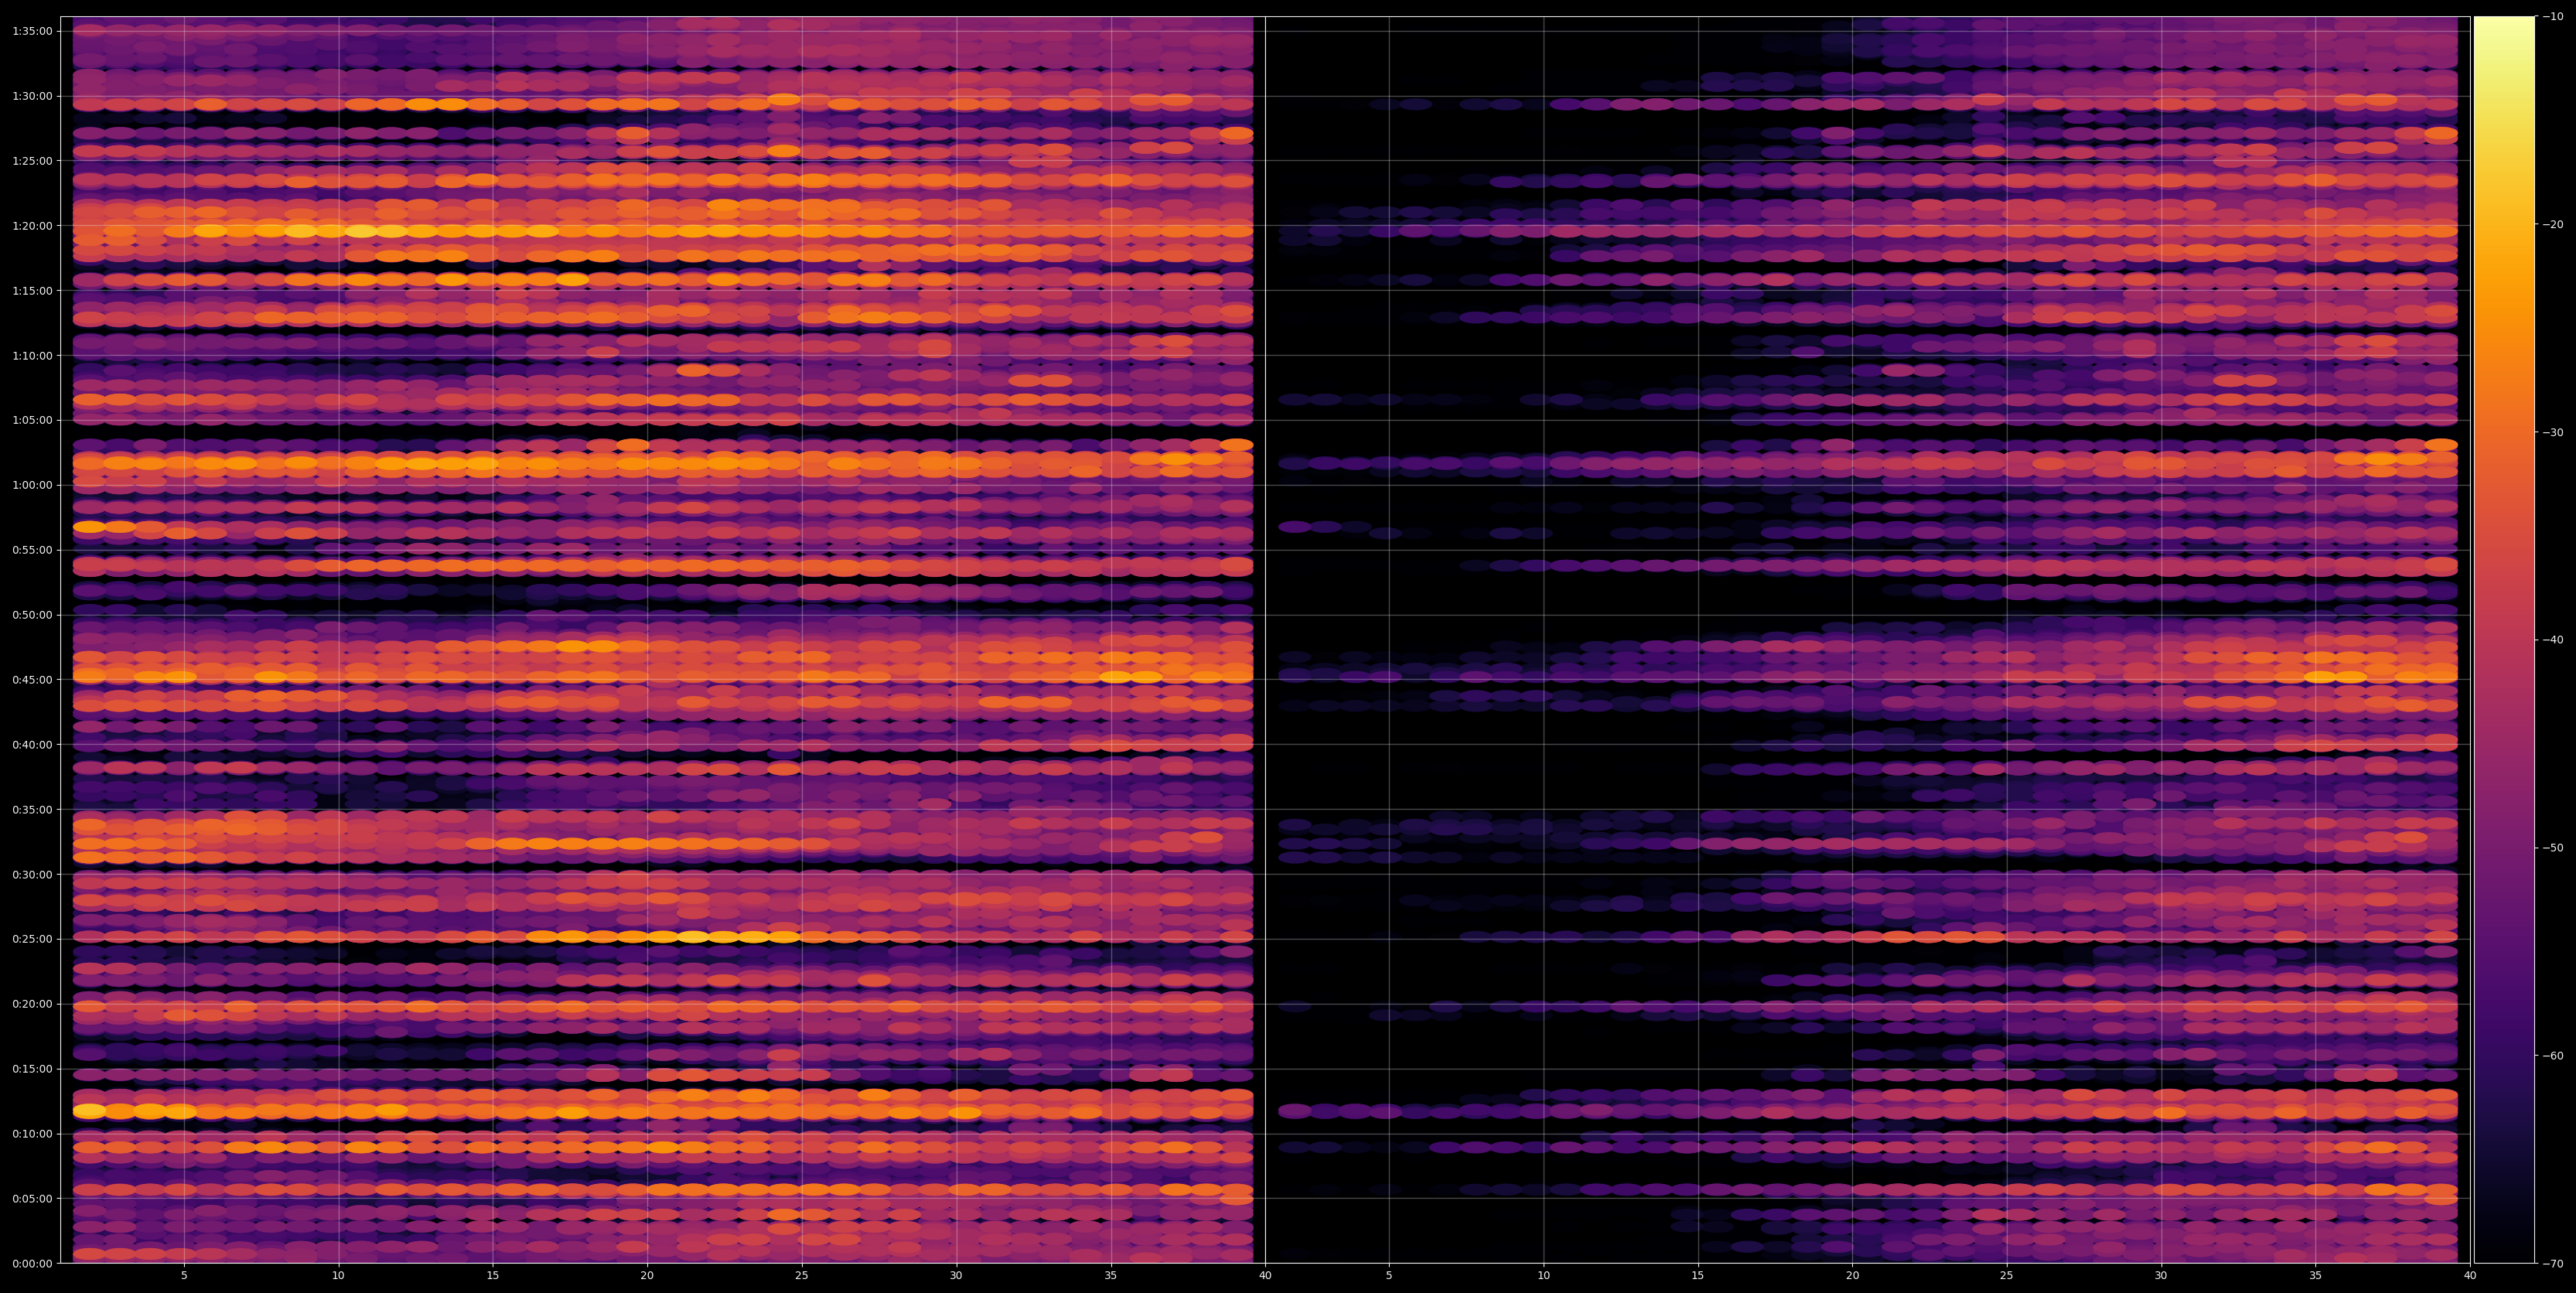
Task: Click the 0:05:00 time axis label
Action: tap(32, 1198)
